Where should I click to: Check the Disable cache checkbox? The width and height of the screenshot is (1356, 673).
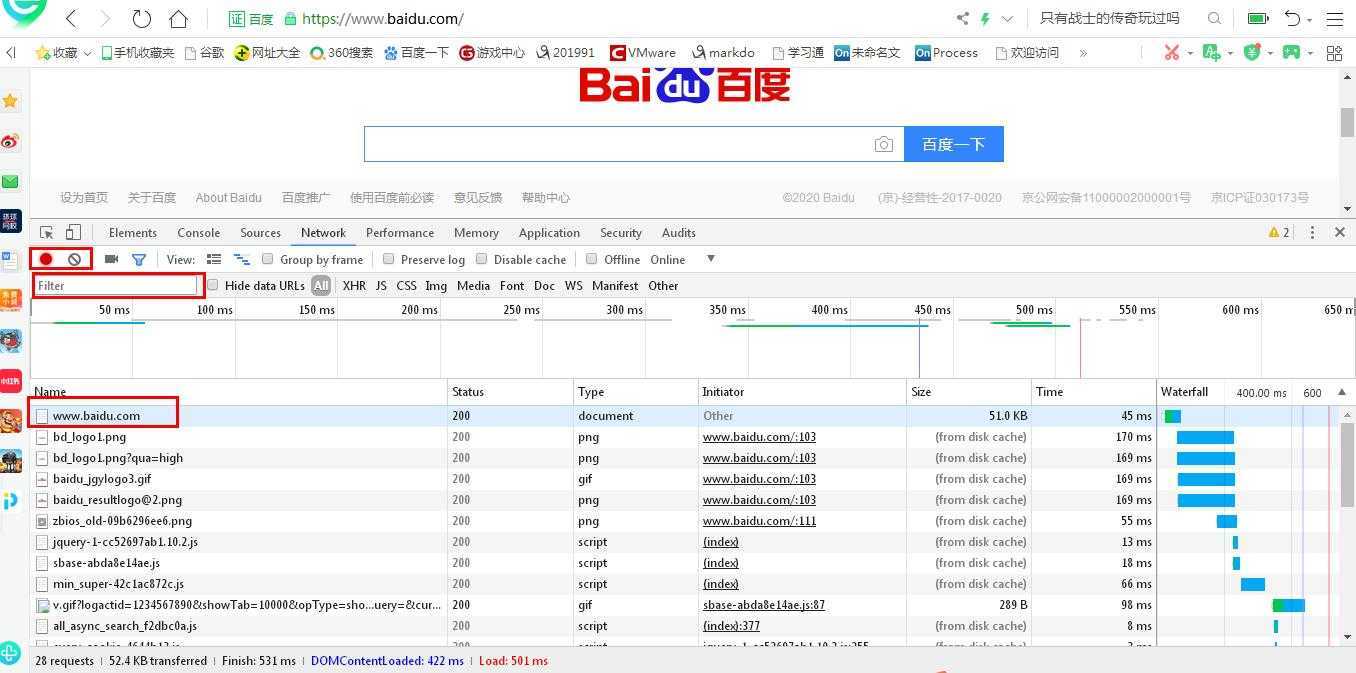point(482,259)
